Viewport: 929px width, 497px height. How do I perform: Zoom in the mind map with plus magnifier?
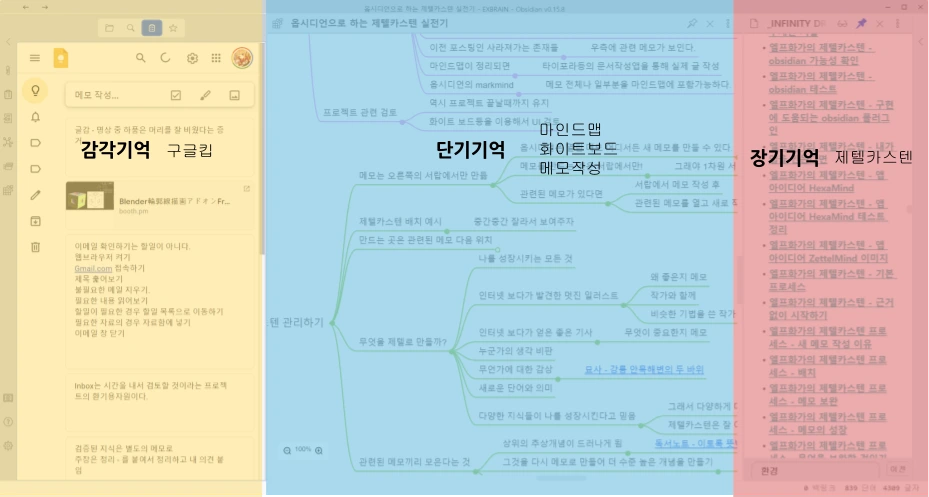[x=319, y=451]
